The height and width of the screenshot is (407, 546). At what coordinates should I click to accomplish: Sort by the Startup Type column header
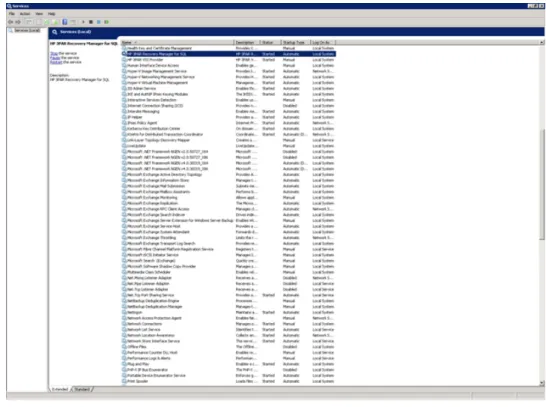click(x=296, y=42)
